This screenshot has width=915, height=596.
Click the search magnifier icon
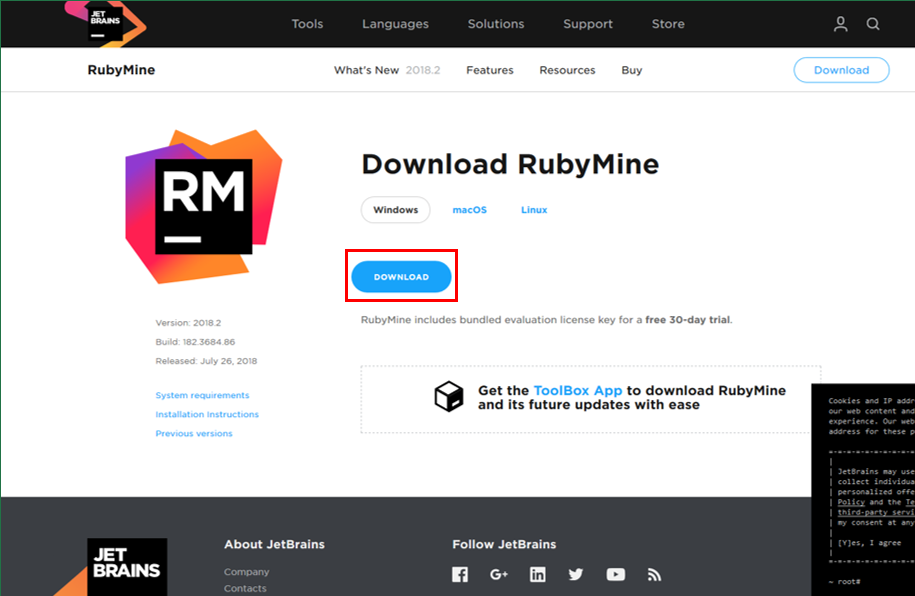pyautogui.click(x=872, y=24)
